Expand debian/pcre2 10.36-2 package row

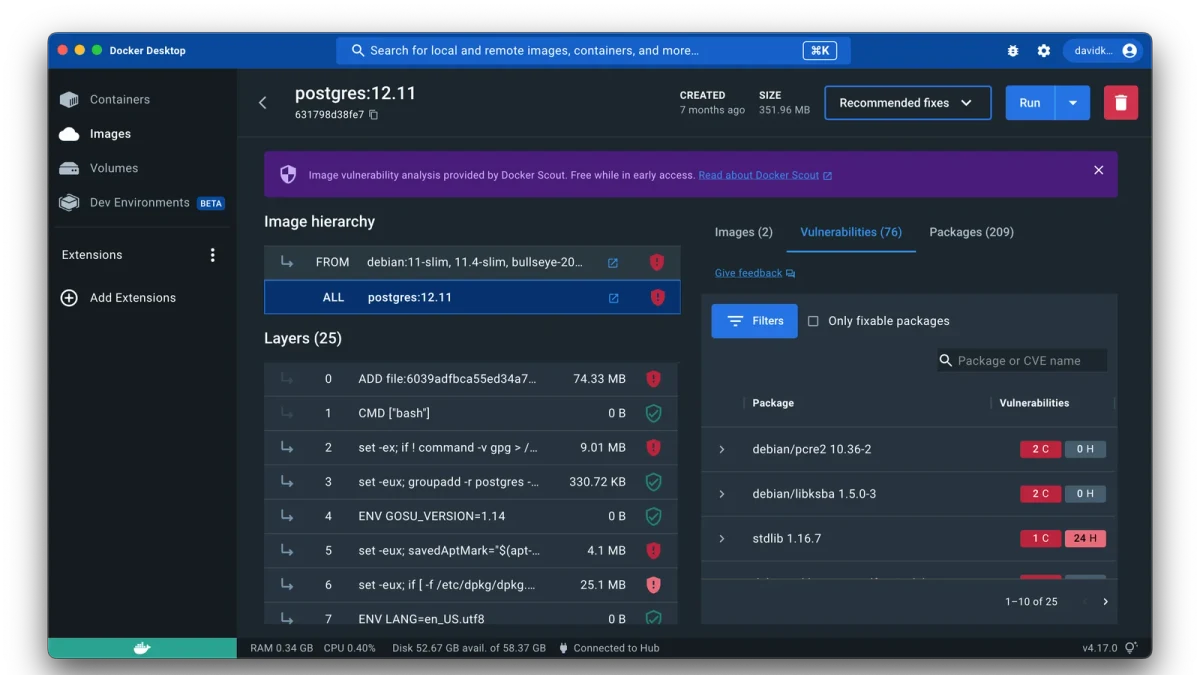pos(722,450)
